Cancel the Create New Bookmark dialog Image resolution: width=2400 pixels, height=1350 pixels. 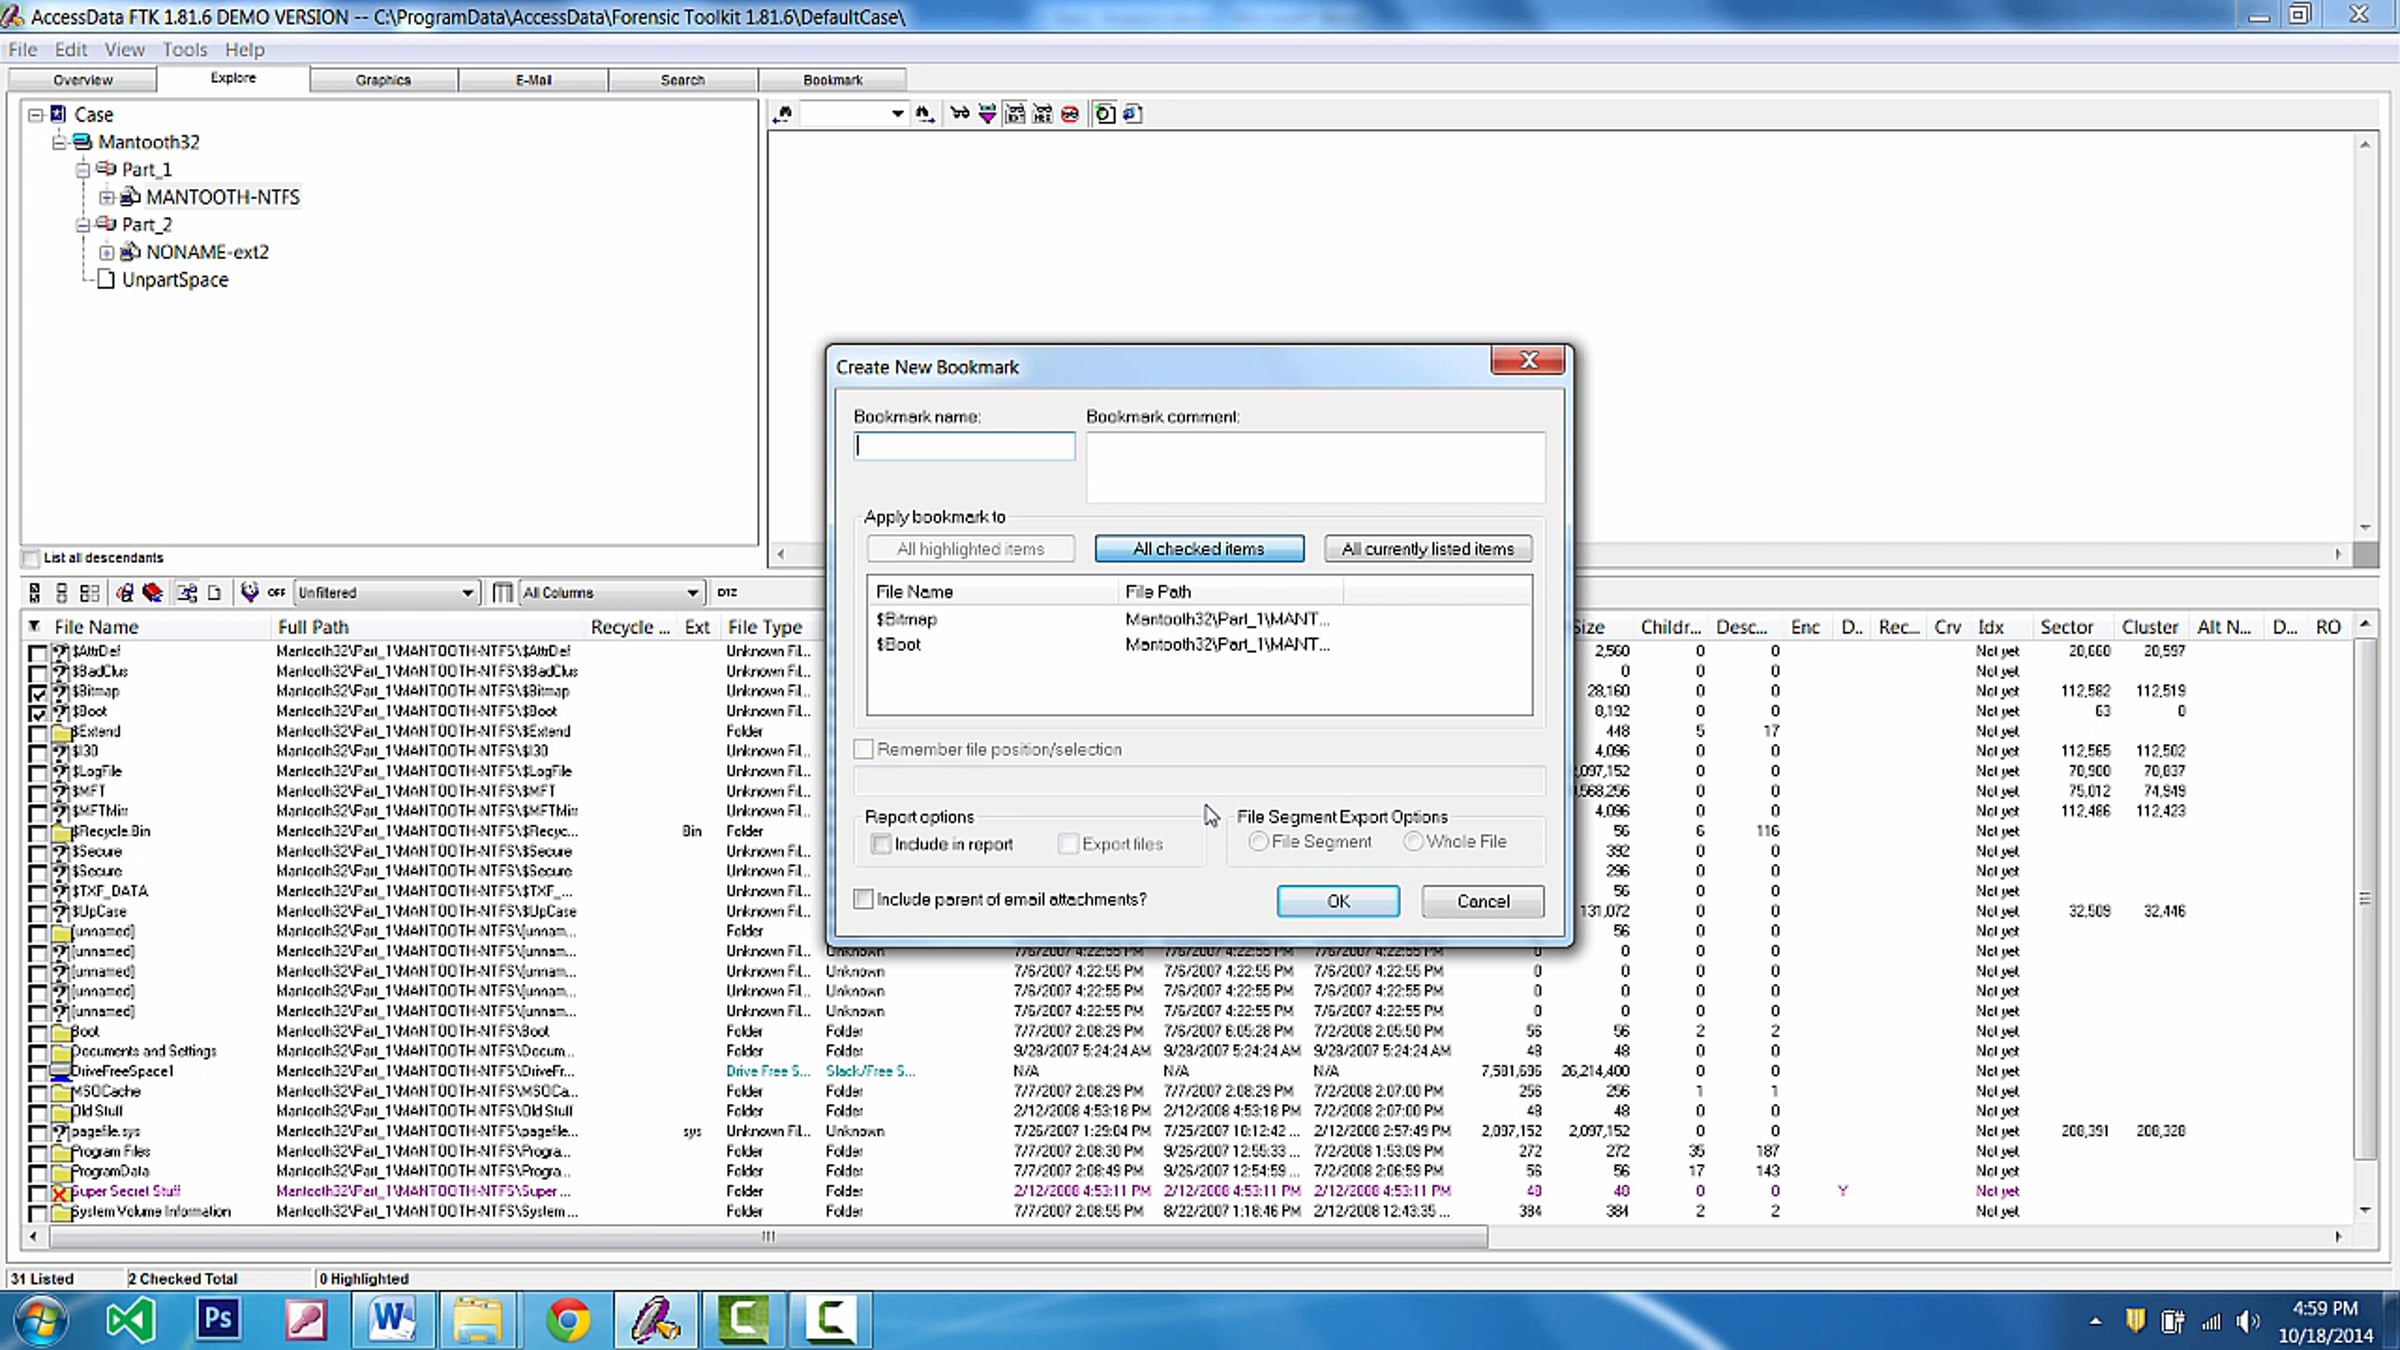pyautogui.click(x=1483, y=901)
